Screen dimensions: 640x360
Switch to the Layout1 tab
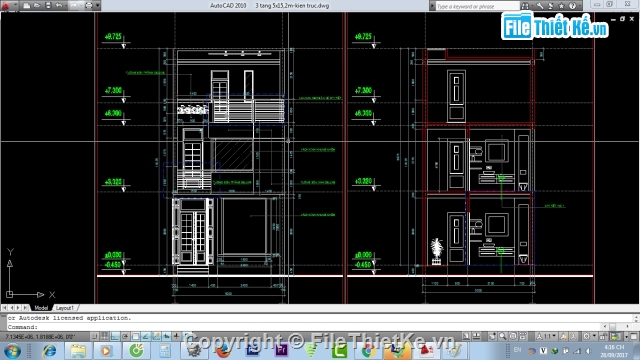tap(64, 308)
